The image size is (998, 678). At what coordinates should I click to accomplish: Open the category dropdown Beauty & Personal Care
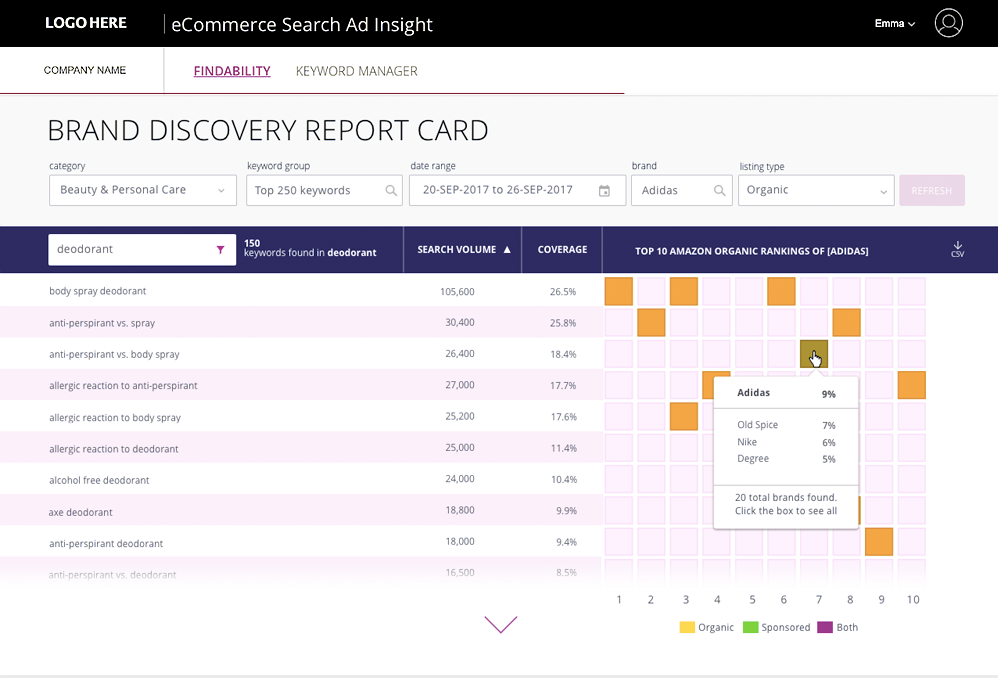click(143, 190)
